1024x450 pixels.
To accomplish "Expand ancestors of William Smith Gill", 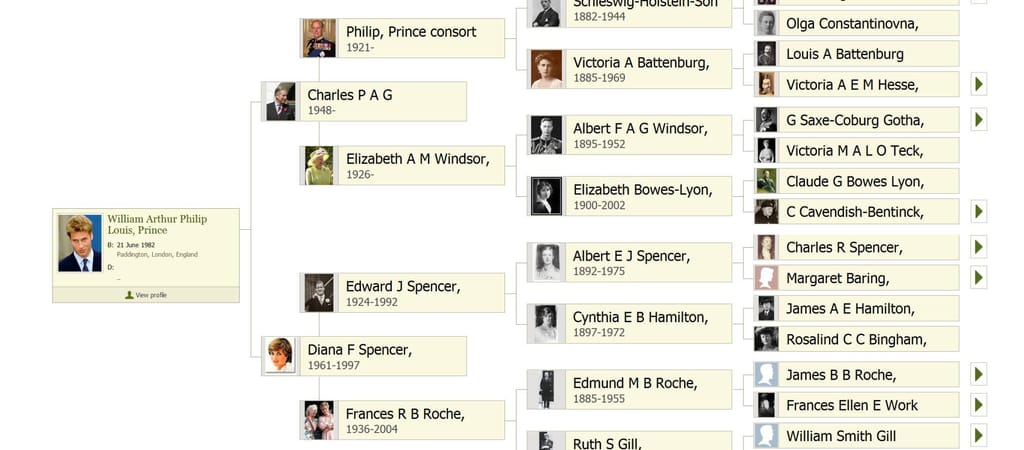I will pos(979,436).
